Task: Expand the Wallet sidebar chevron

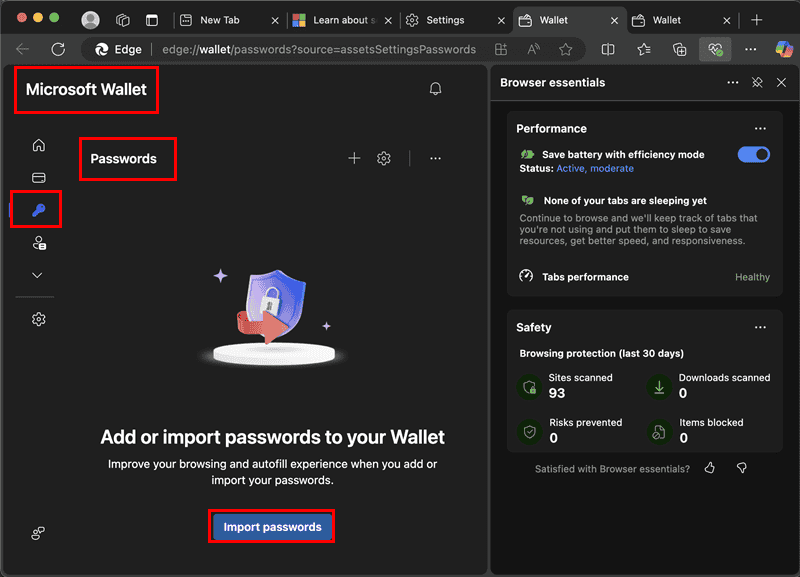Action: coord(39,275)
